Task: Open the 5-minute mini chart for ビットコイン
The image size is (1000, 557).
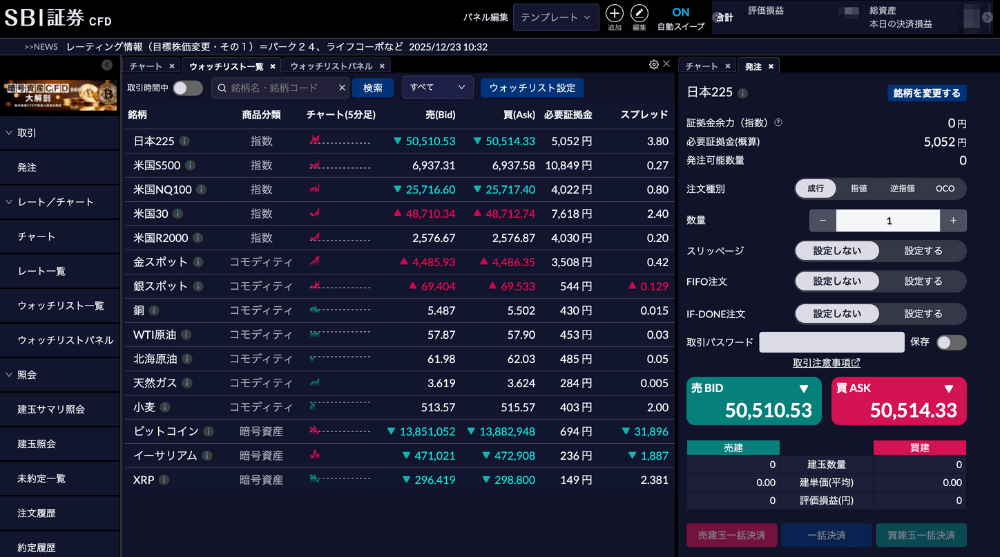Action: (x=339, y=431)
